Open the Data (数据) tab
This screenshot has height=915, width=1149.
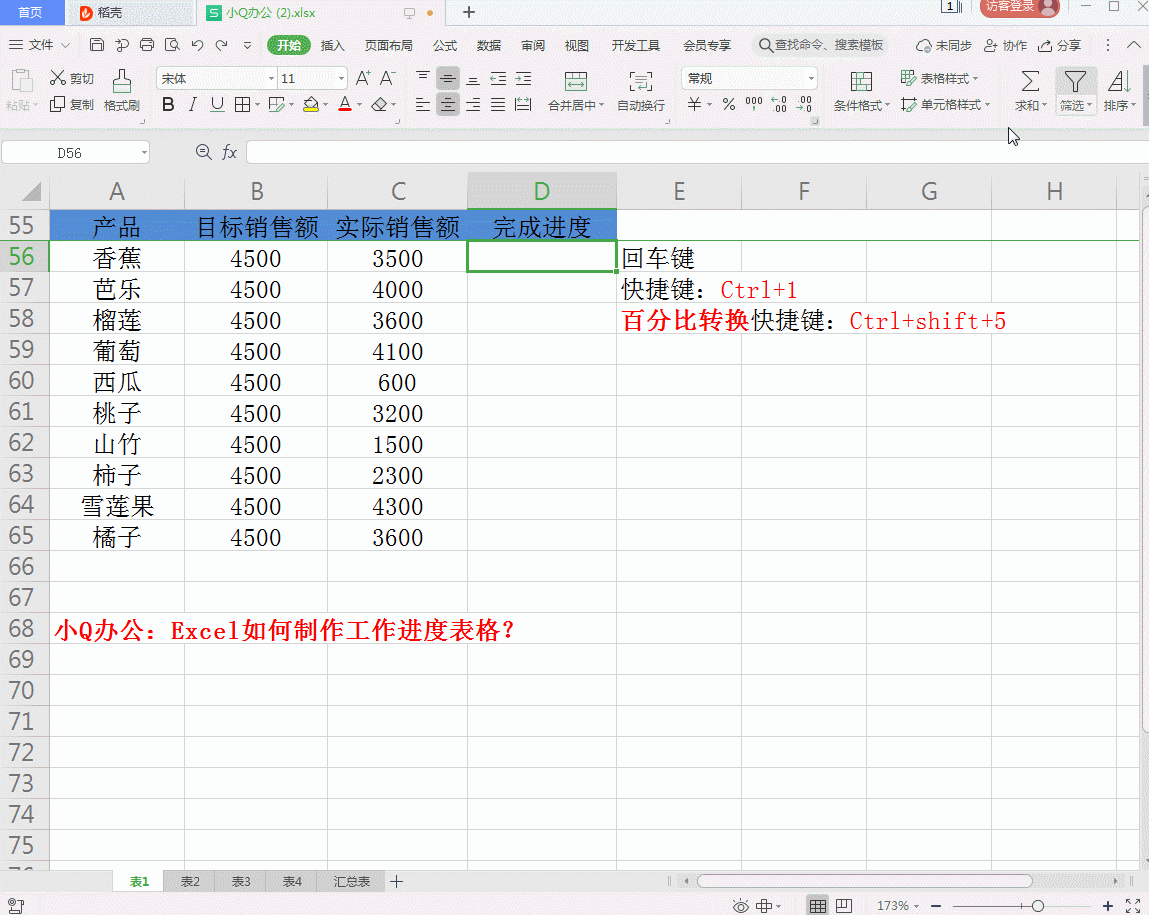[489, 45]
